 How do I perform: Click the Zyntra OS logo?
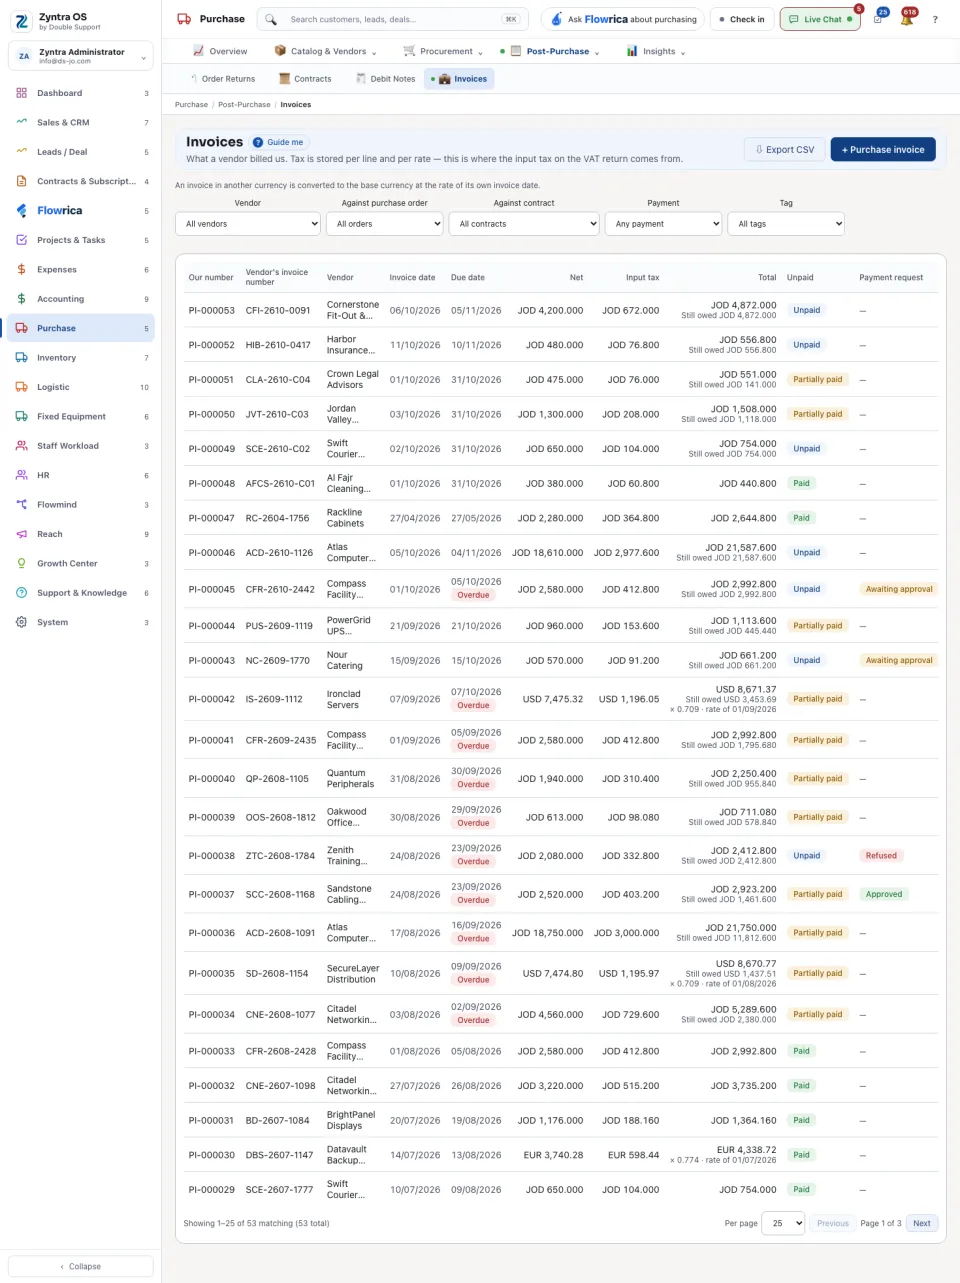22,20
